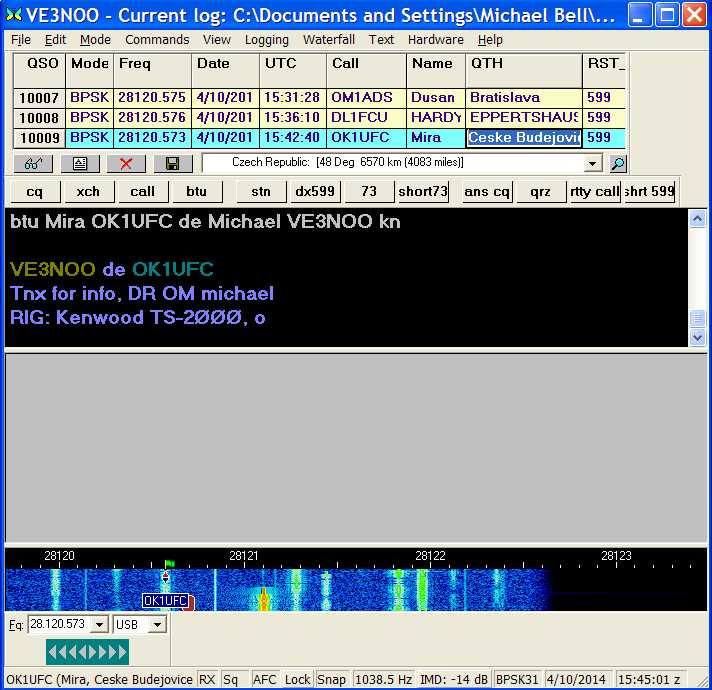
Task: Open the Logging menu
Action: 266,40
